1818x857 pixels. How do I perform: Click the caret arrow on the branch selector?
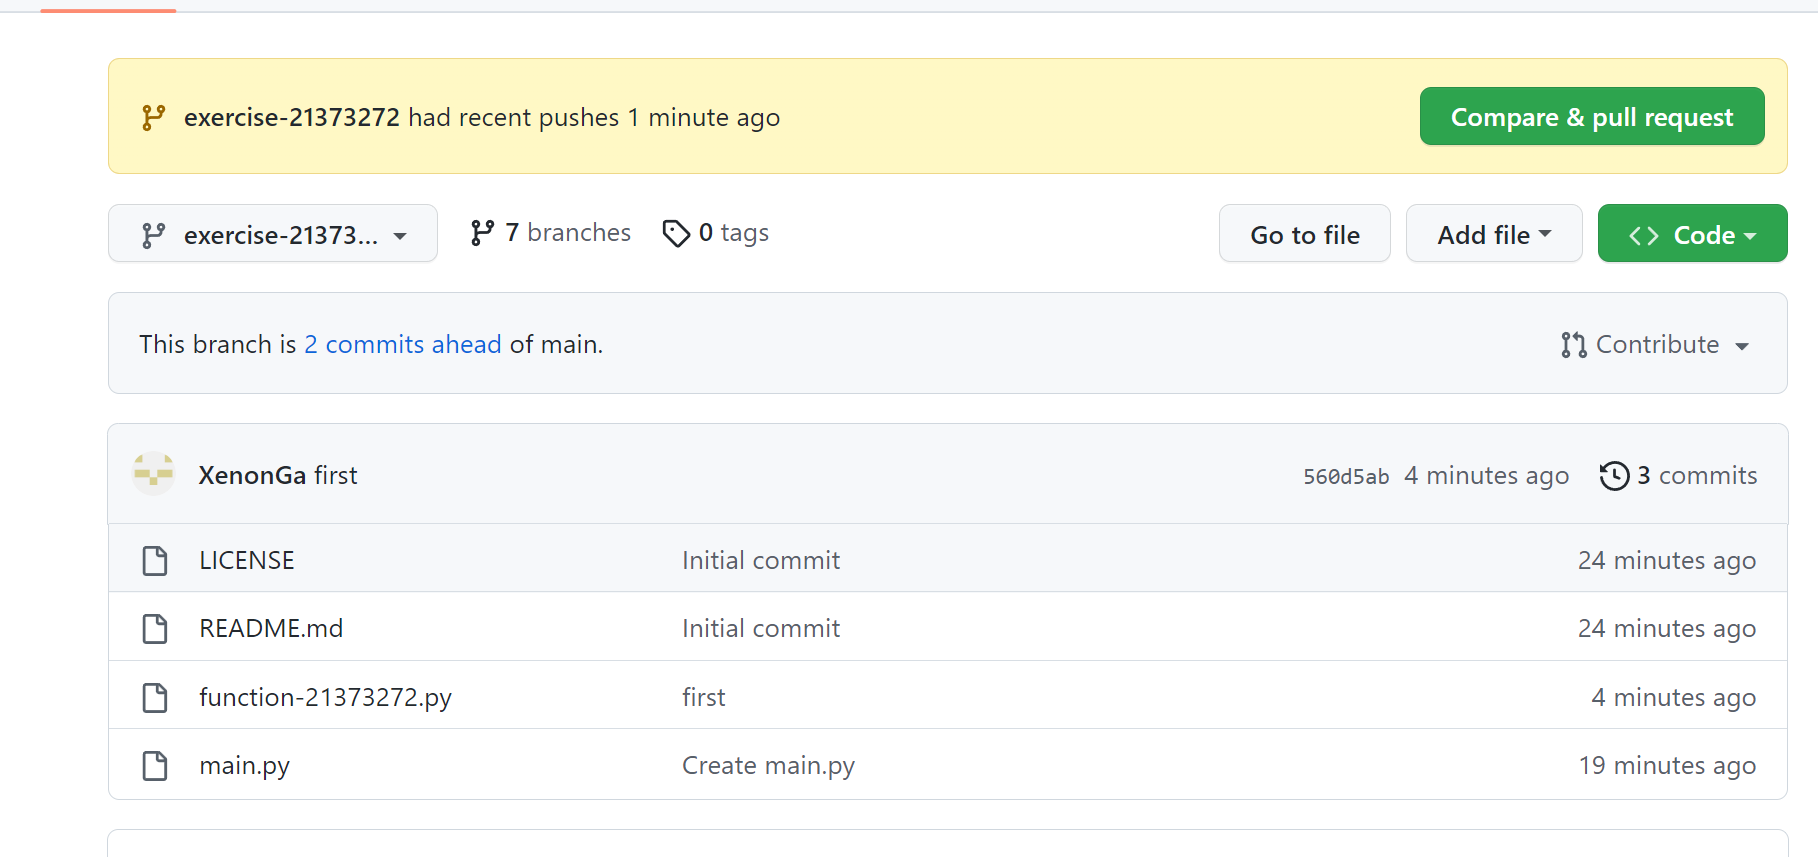click(400, 236)
